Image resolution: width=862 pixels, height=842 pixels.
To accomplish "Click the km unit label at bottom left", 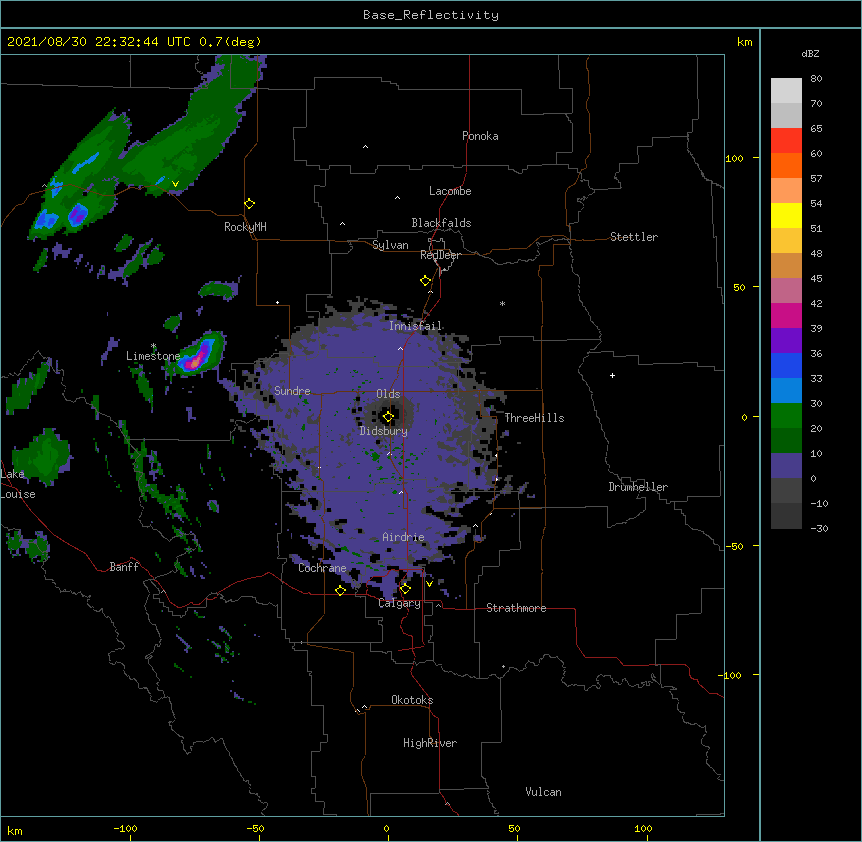I will coord(15,831).
